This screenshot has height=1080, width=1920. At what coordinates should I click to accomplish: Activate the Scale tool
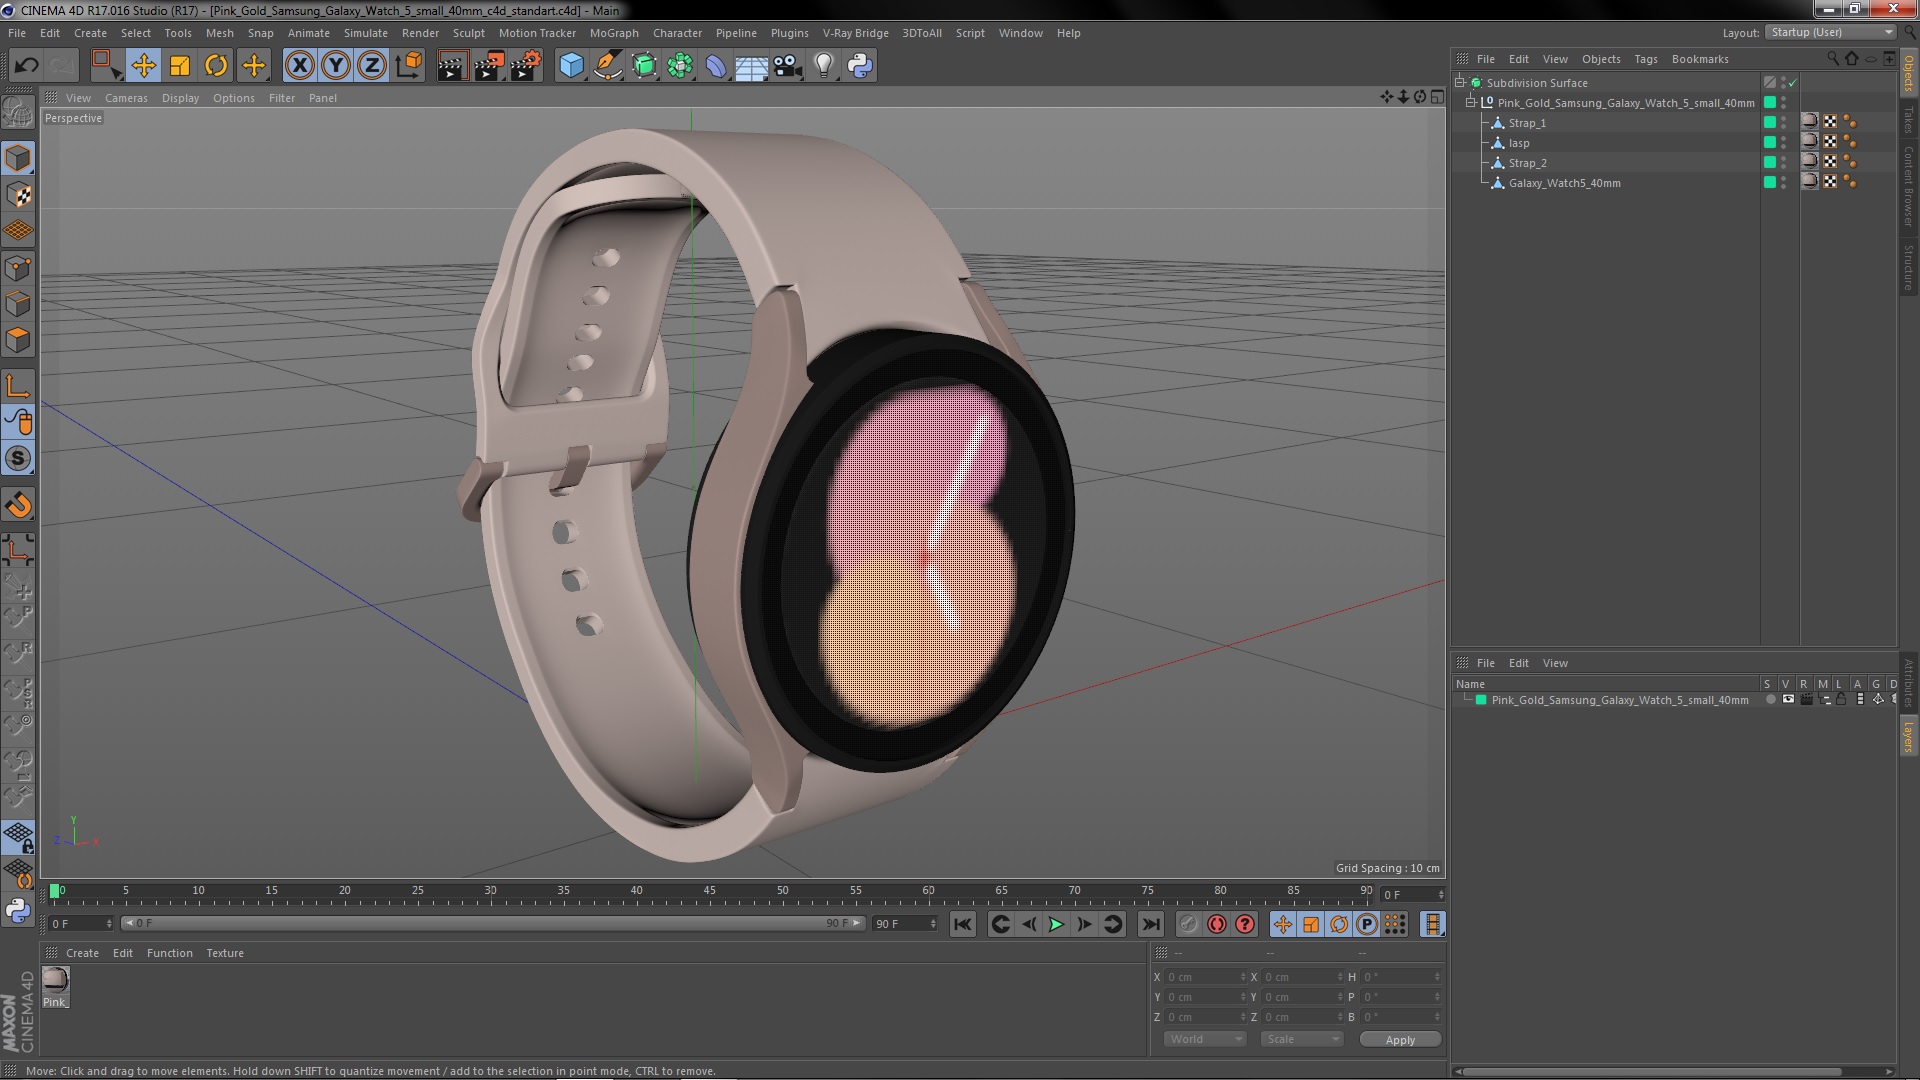point(180,66)
